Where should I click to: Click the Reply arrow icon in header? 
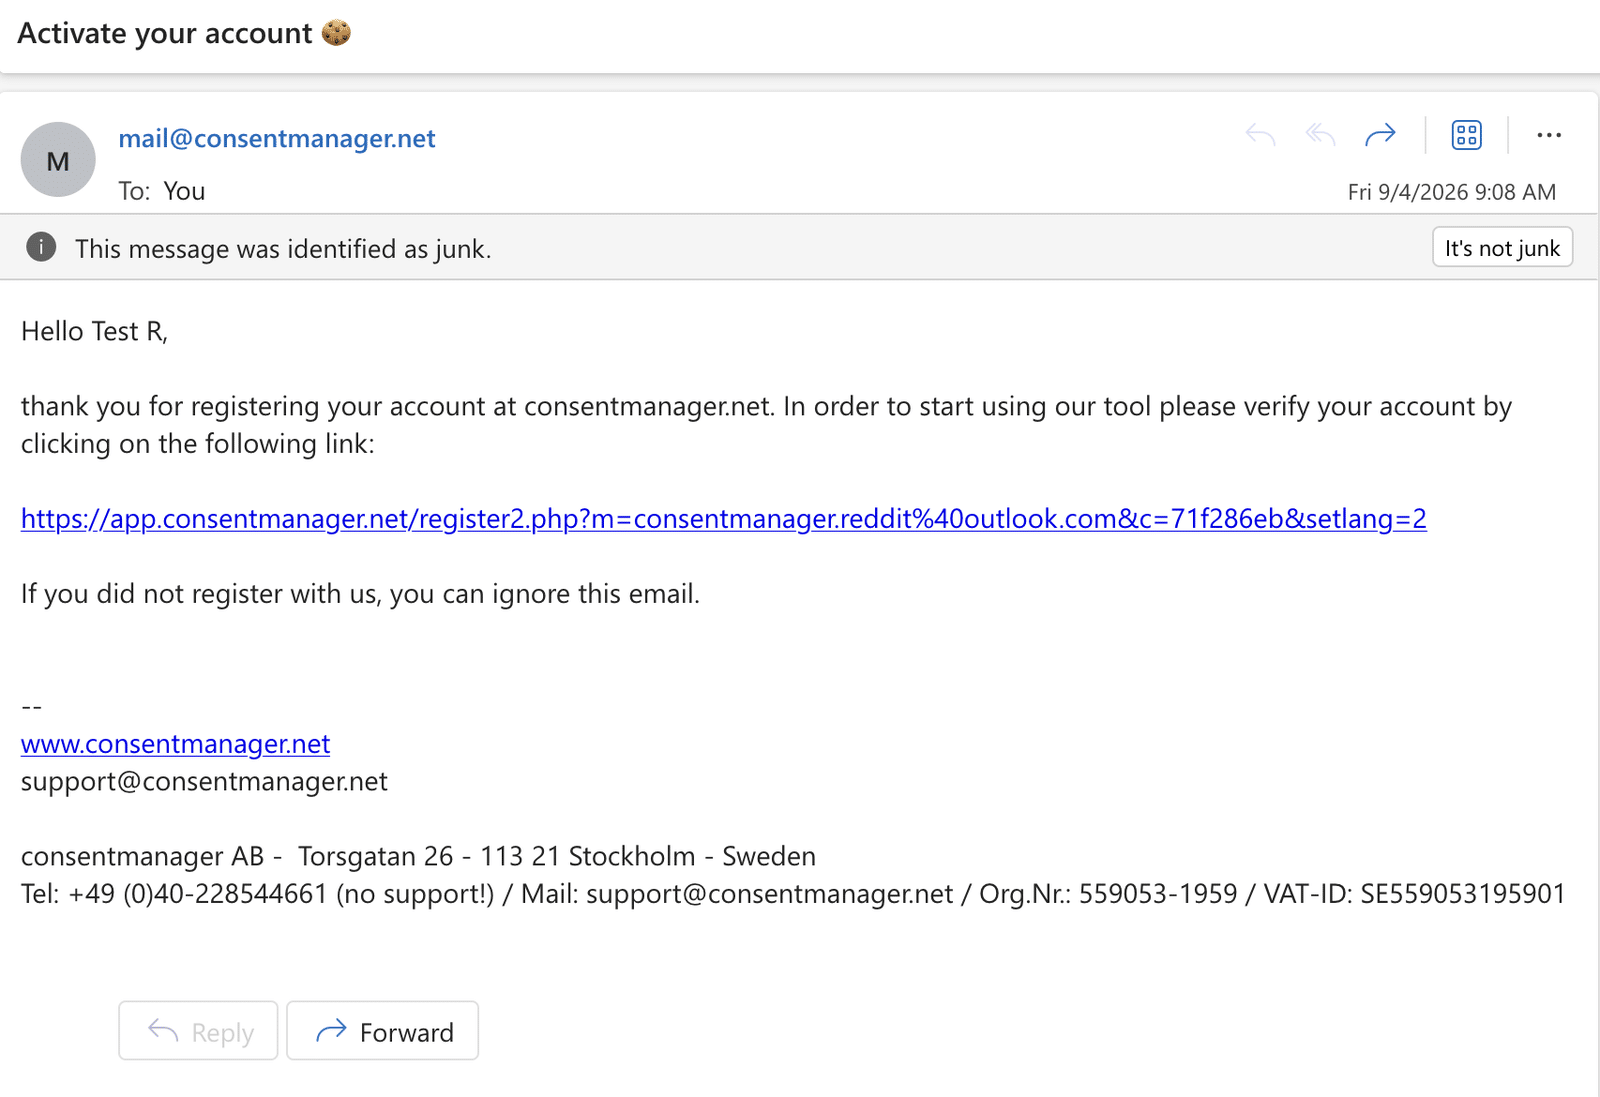click(1260, 135)
